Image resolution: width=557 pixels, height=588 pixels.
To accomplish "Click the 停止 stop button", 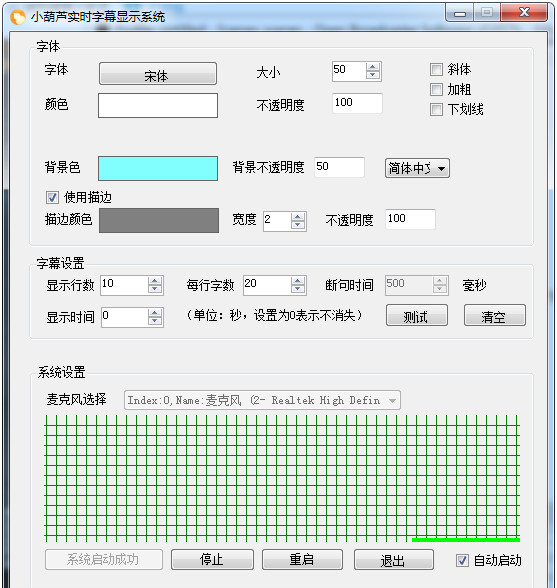I will click(x=212, y=560).
